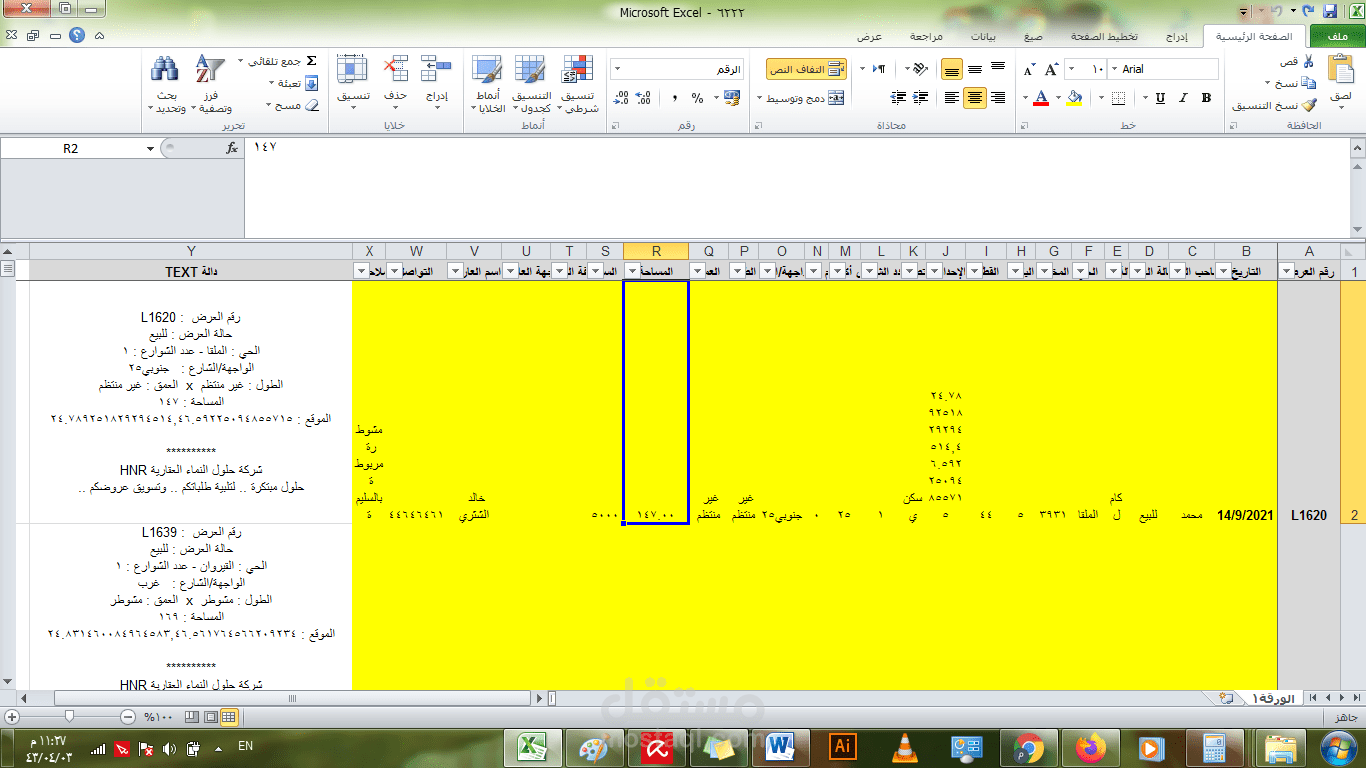
Task: Open Word from the Windows taskbar
Action: click(x=779, y=748)
